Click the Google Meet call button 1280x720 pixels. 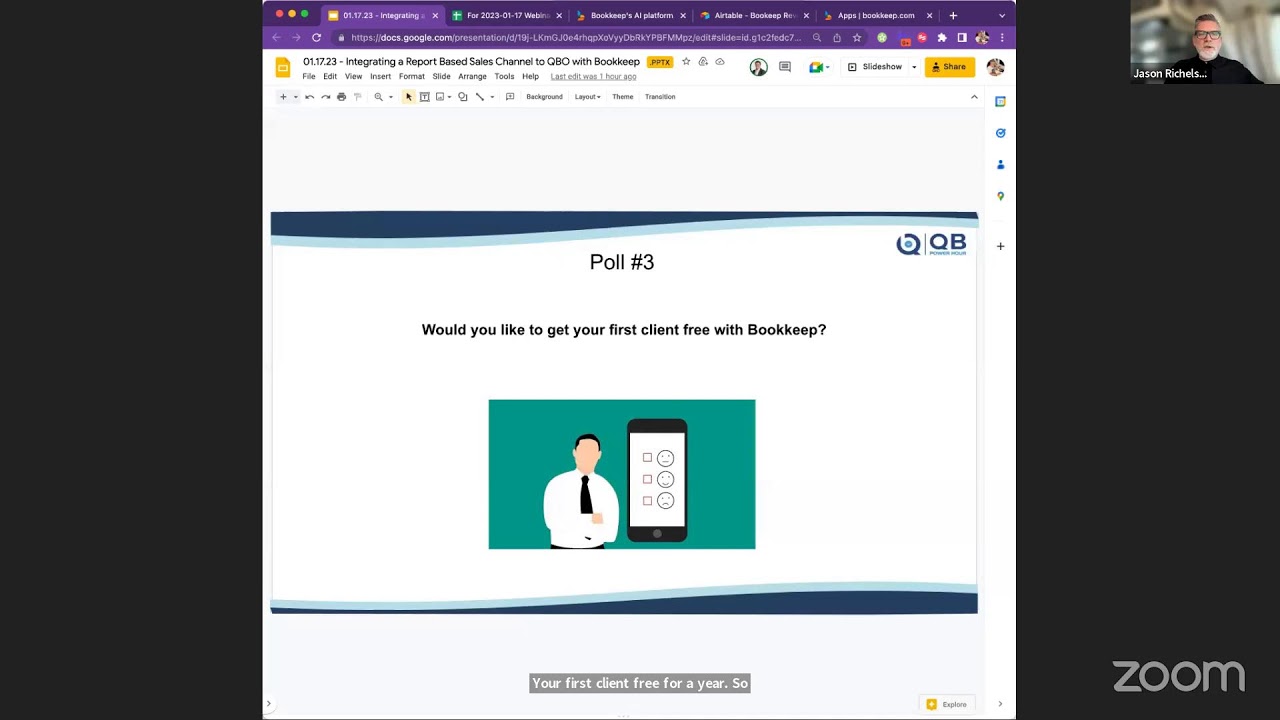point(819,67)
